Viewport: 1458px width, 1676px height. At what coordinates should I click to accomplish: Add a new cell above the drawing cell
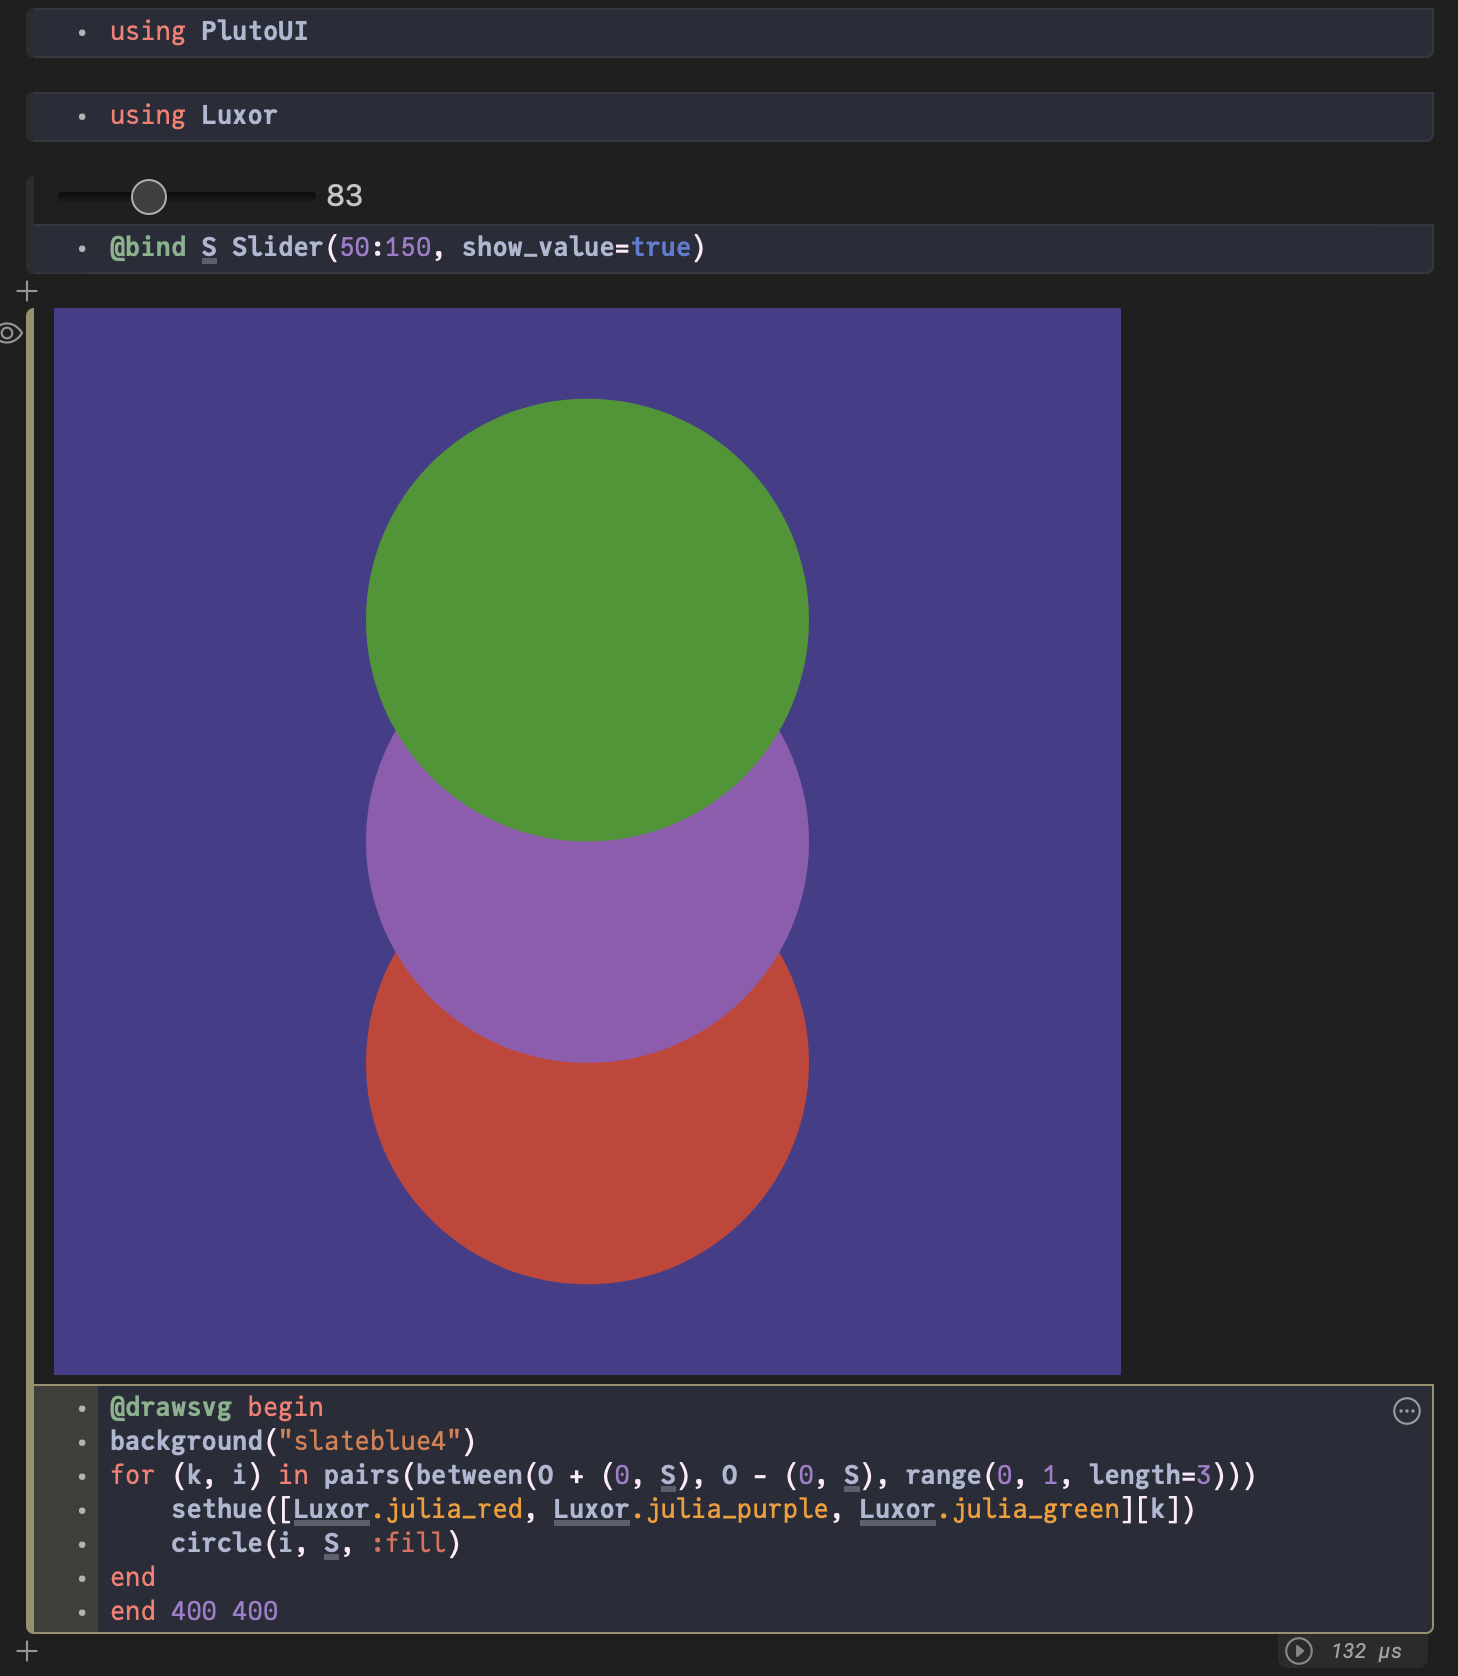tap(27, 291)
